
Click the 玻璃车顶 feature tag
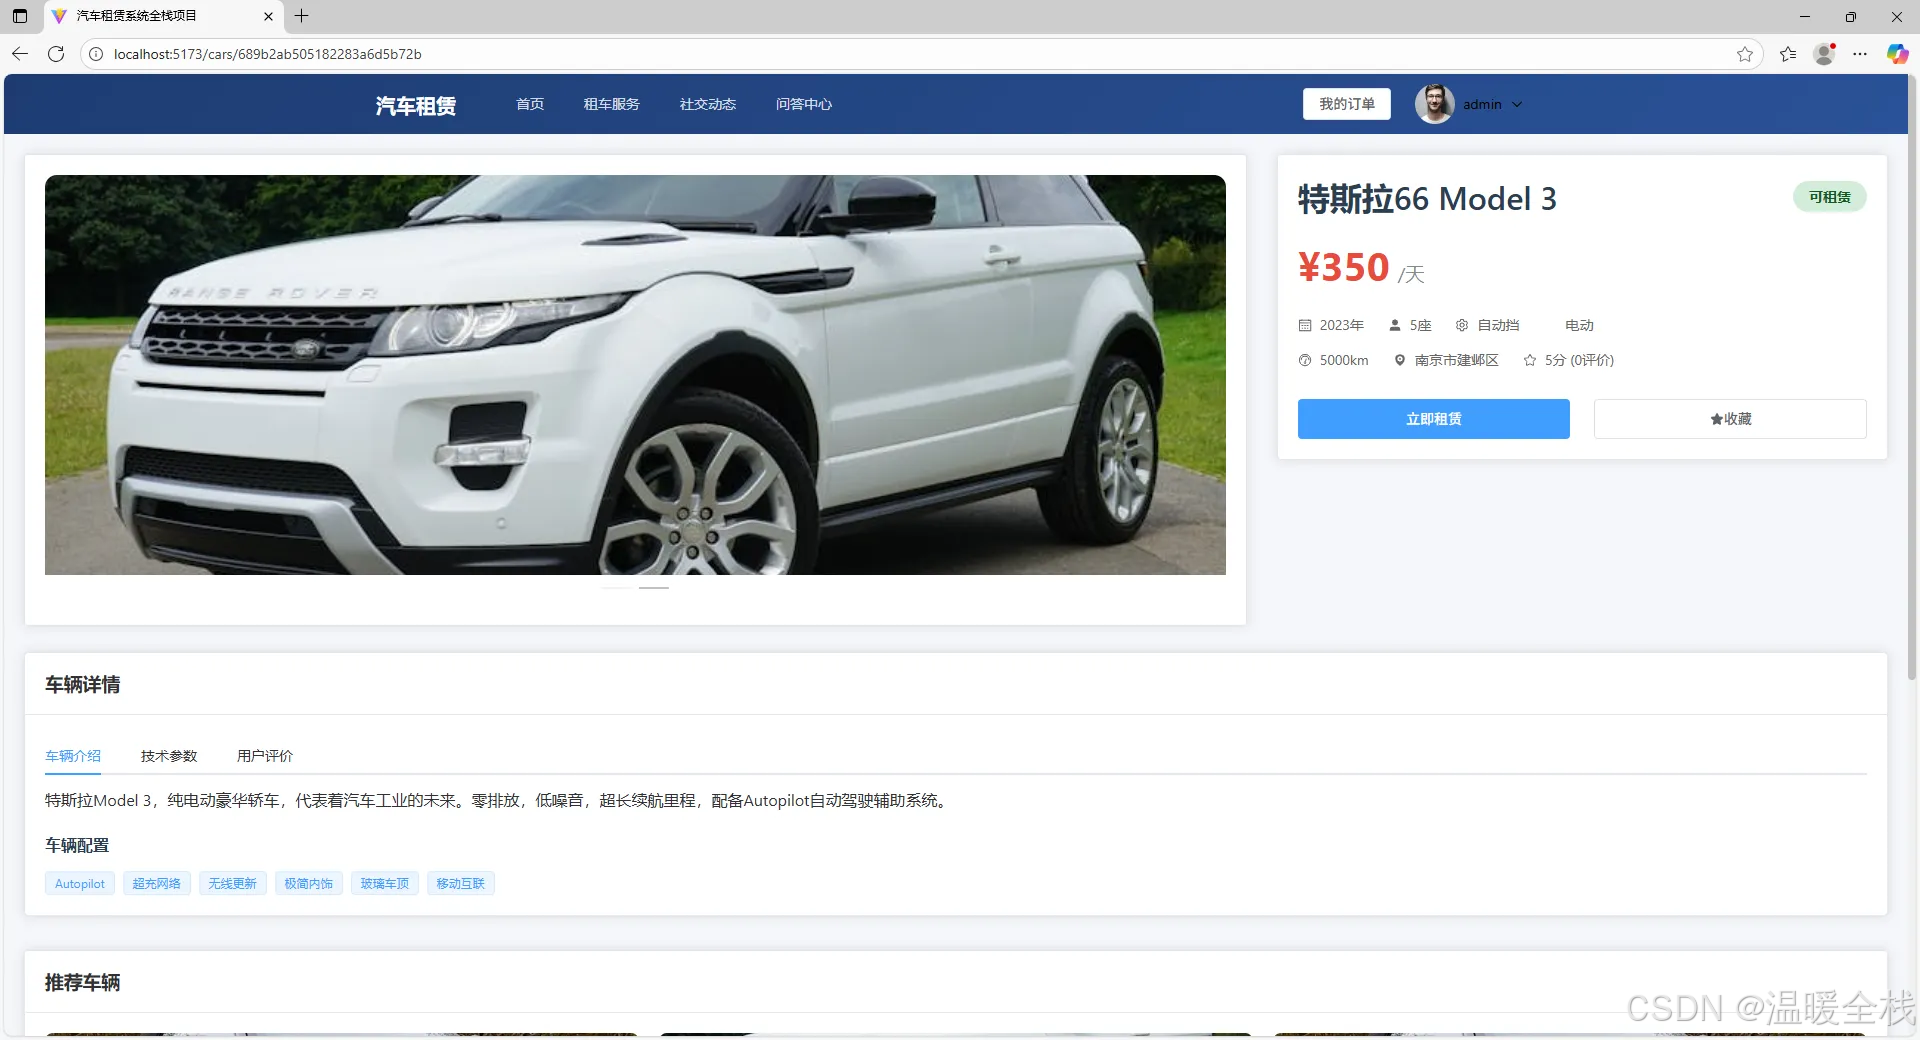(x=385, y=884)
